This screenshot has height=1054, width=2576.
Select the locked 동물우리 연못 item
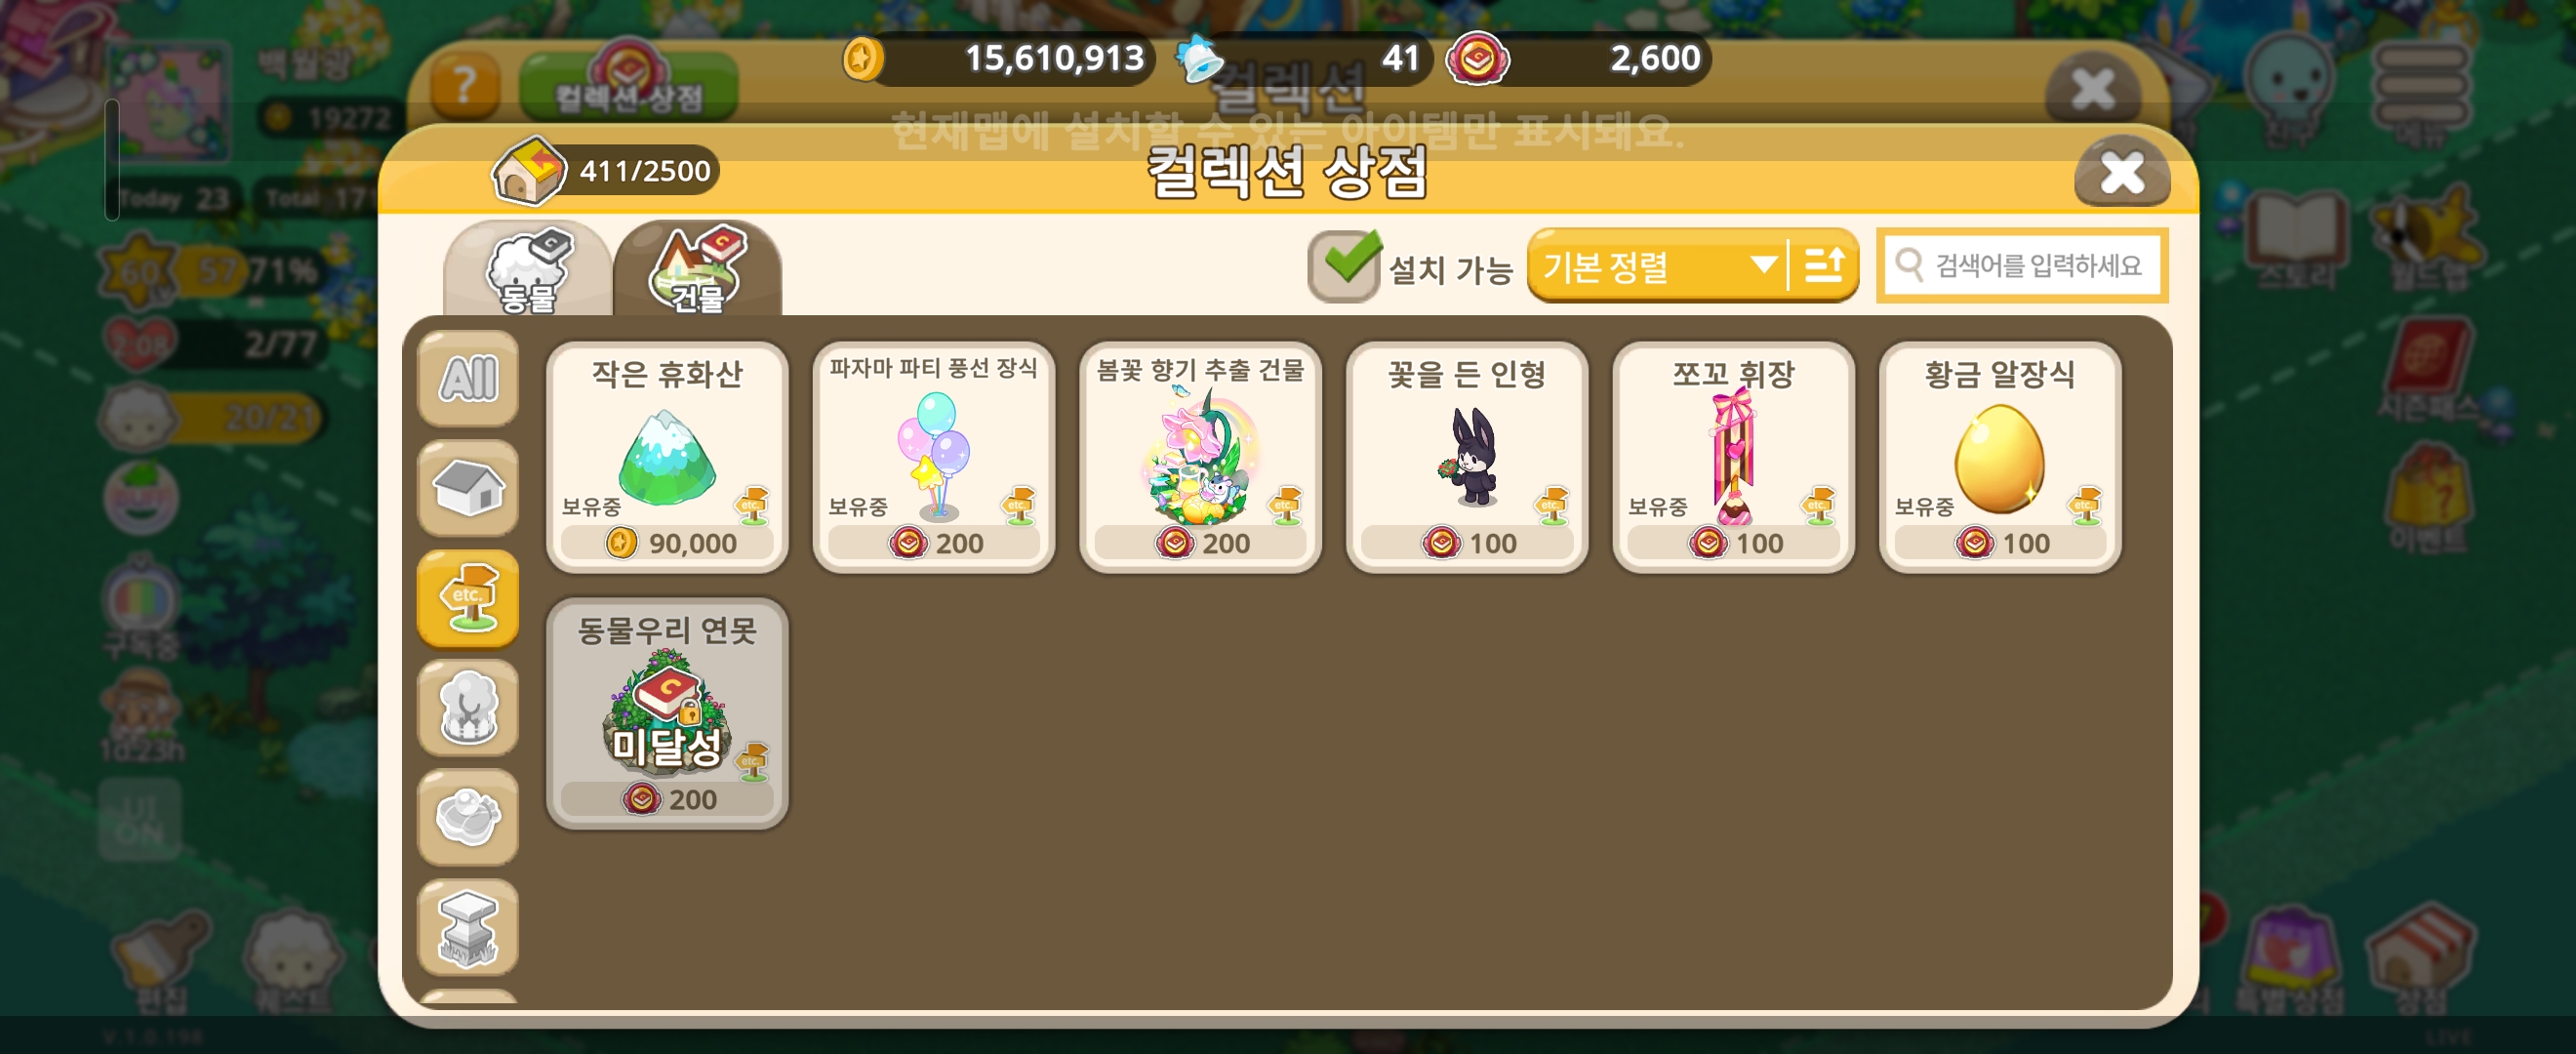667,714
